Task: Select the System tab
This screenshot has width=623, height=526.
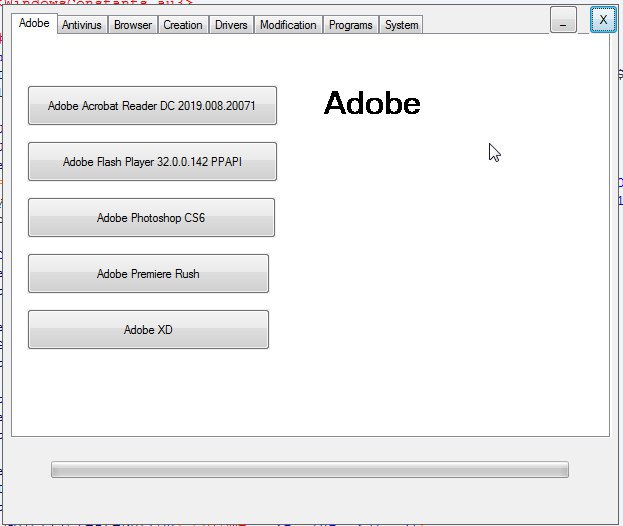Action: pos(401,25)
